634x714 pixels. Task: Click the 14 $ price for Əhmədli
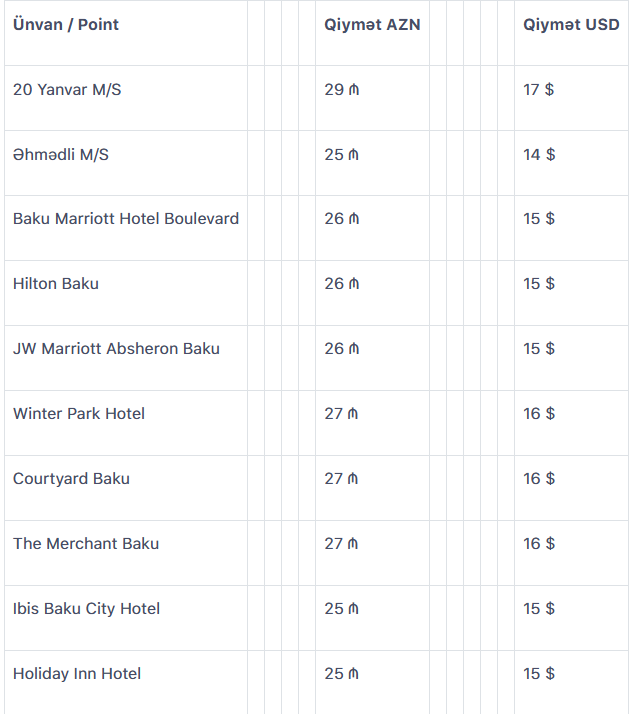click(539, 155)
